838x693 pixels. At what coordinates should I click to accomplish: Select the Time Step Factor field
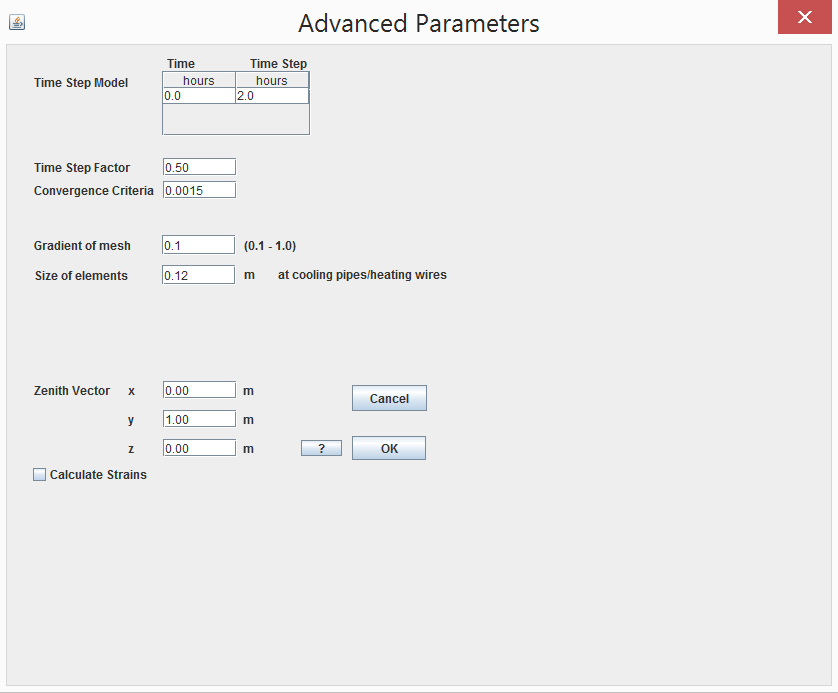pyautogui.click(x=199, y=167)
